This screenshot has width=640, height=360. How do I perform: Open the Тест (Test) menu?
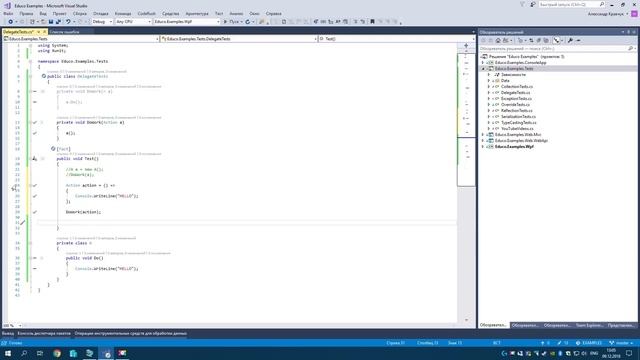(219, 13)
